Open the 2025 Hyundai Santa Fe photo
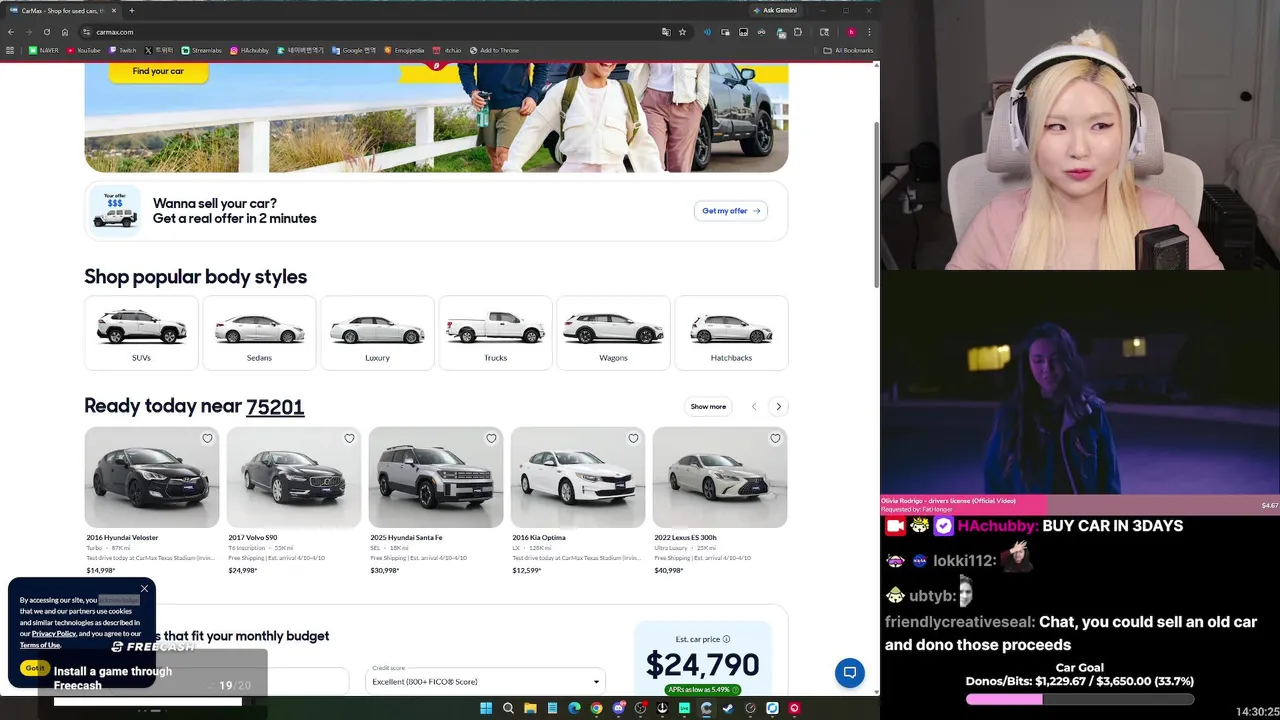This screenshot has width=1280, height=720. 436,477
